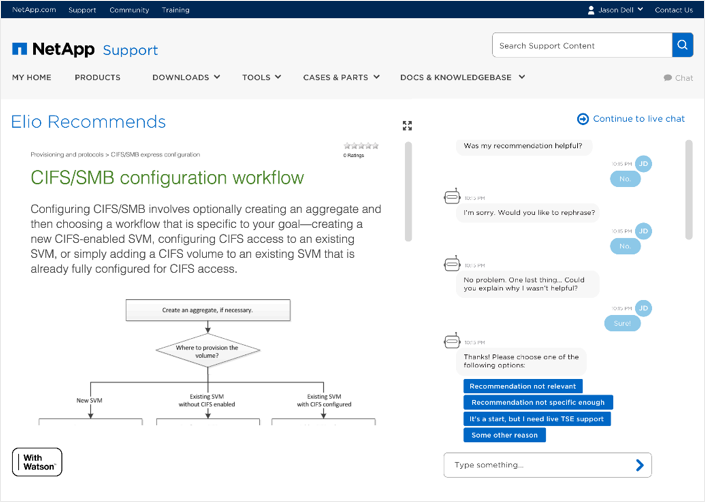Click the bot avatar above "Thanks! Please choose"
The image size is (705, 502).
coord(452,341)
